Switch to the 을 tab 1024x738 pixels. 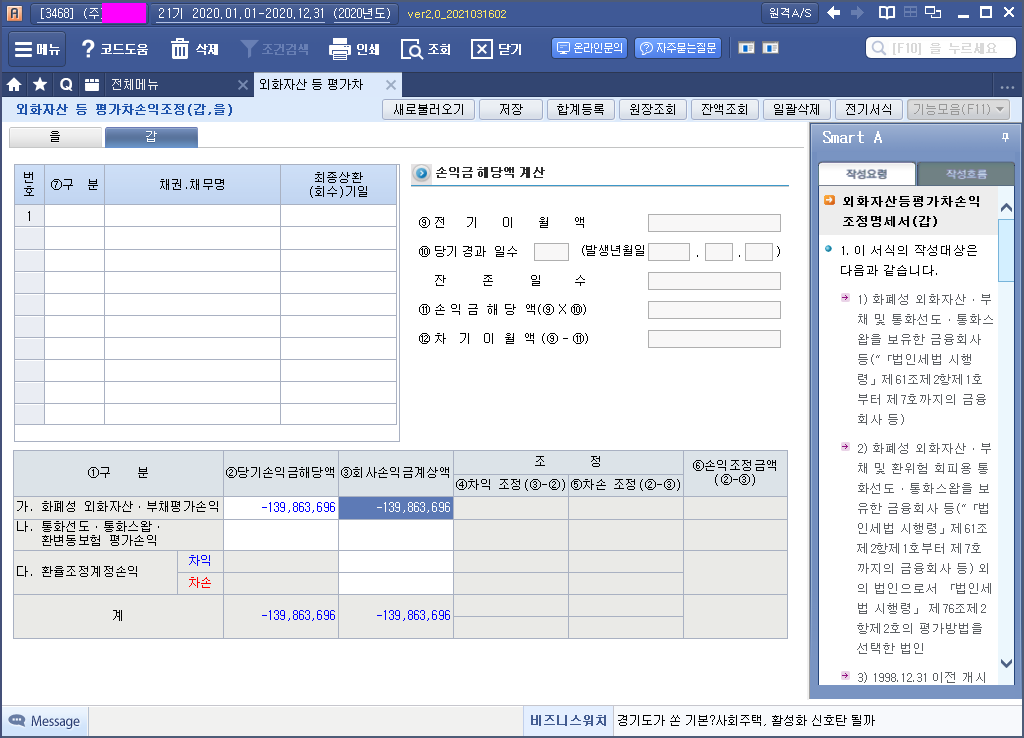[56, 136]
